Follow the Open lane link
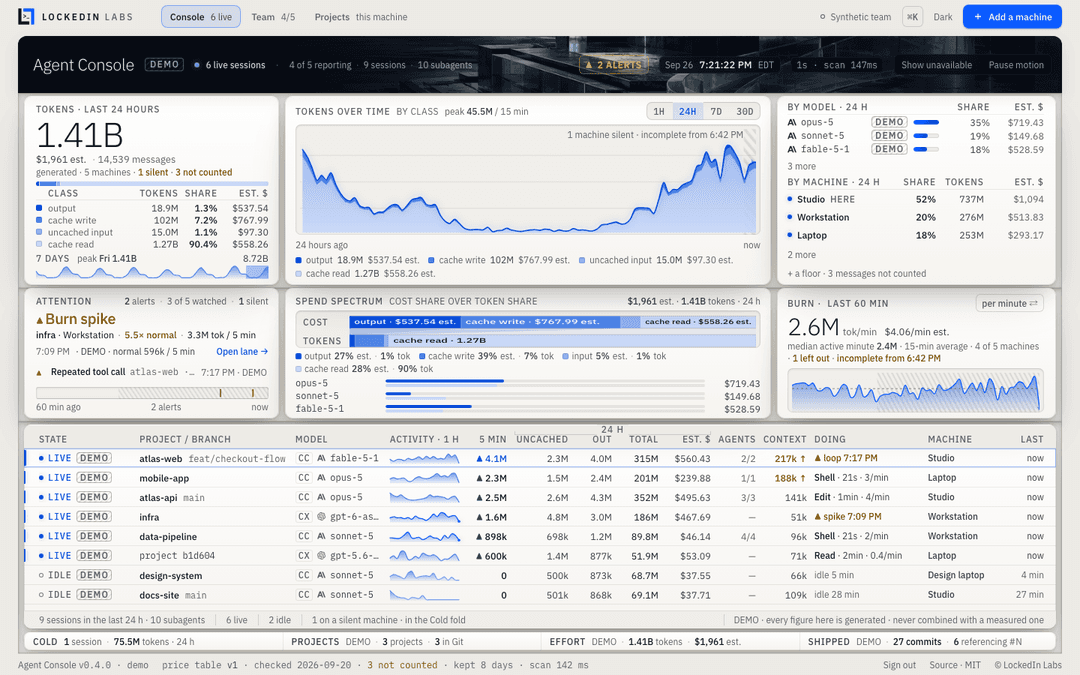Screen dimensions: 1080x675 242,352
